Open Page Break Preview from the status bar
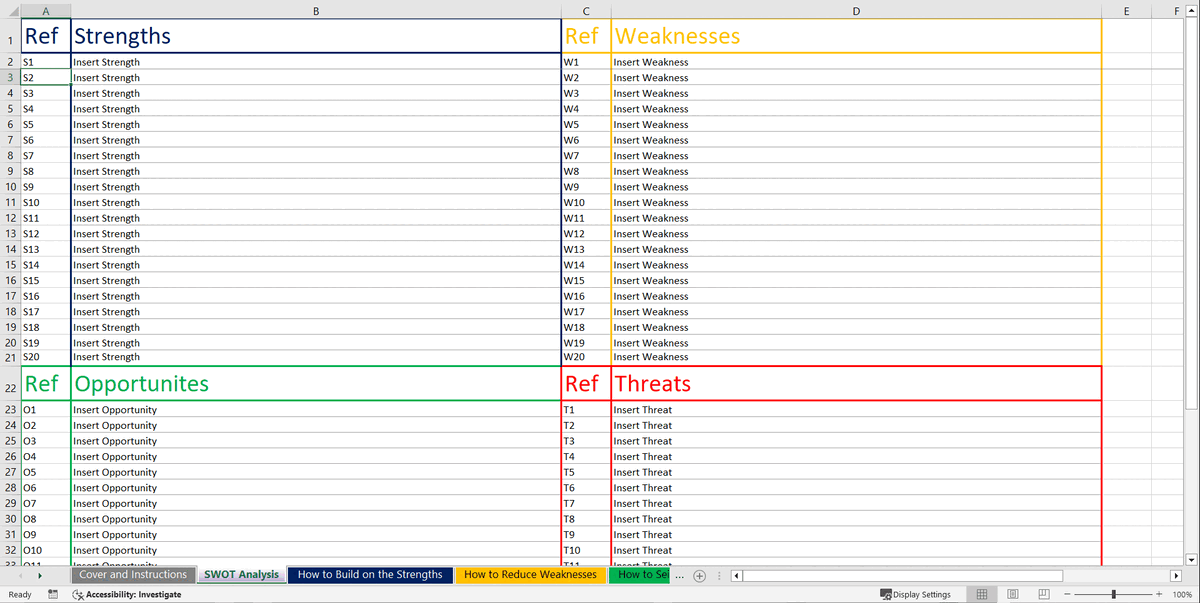The width and height of the screenshot is (1200, 603). click(1044, 594)
